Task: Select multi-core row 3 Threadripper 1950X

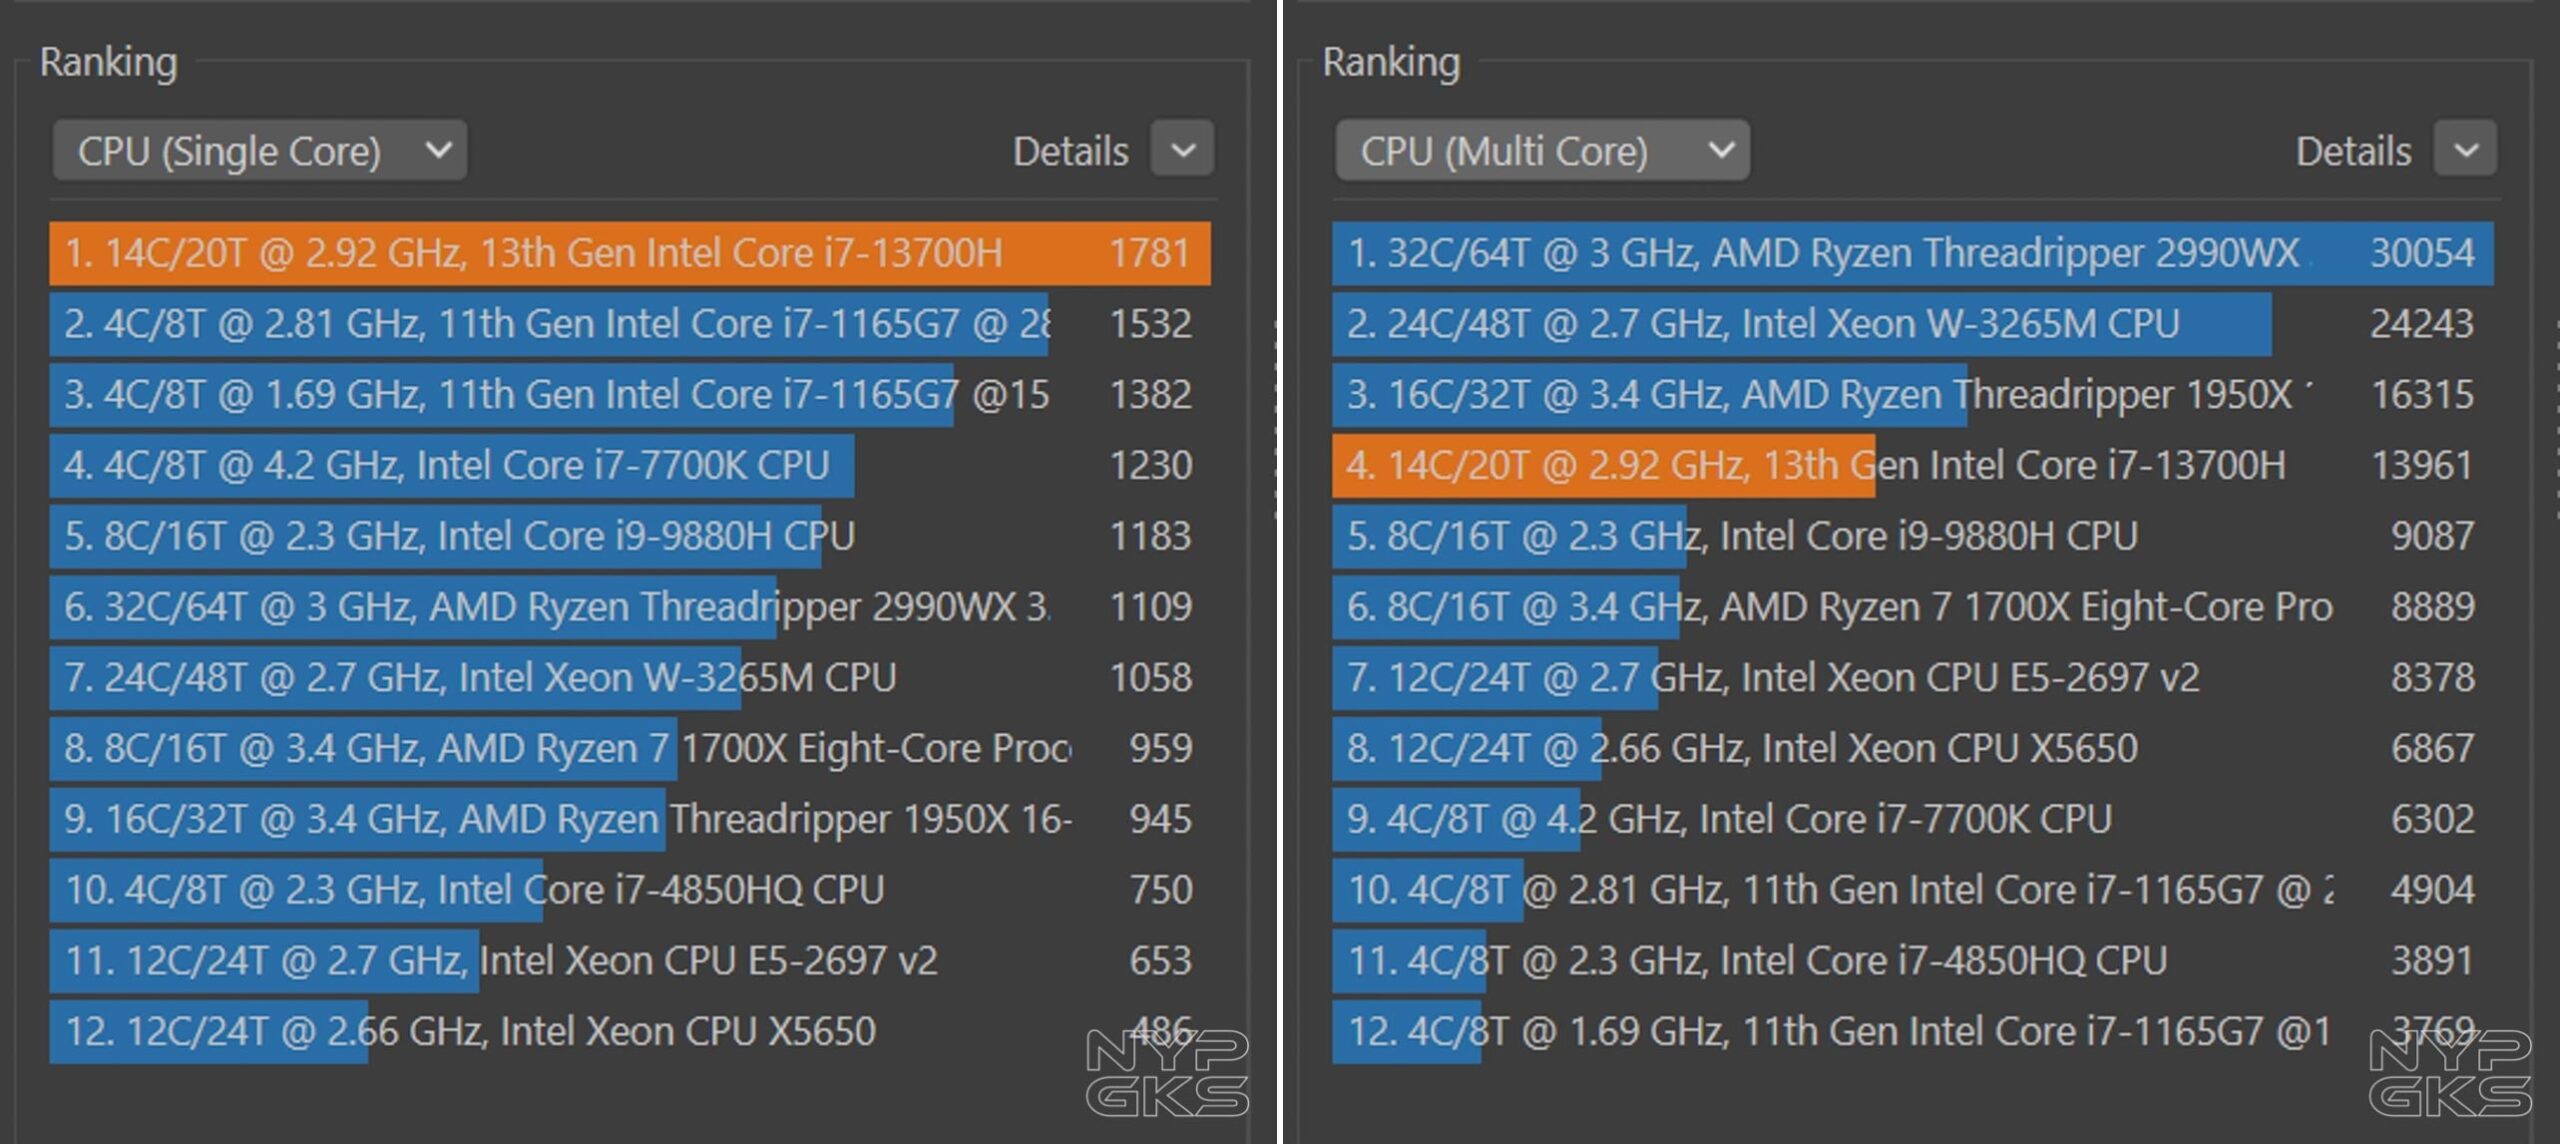Action: click(1913, 395)
